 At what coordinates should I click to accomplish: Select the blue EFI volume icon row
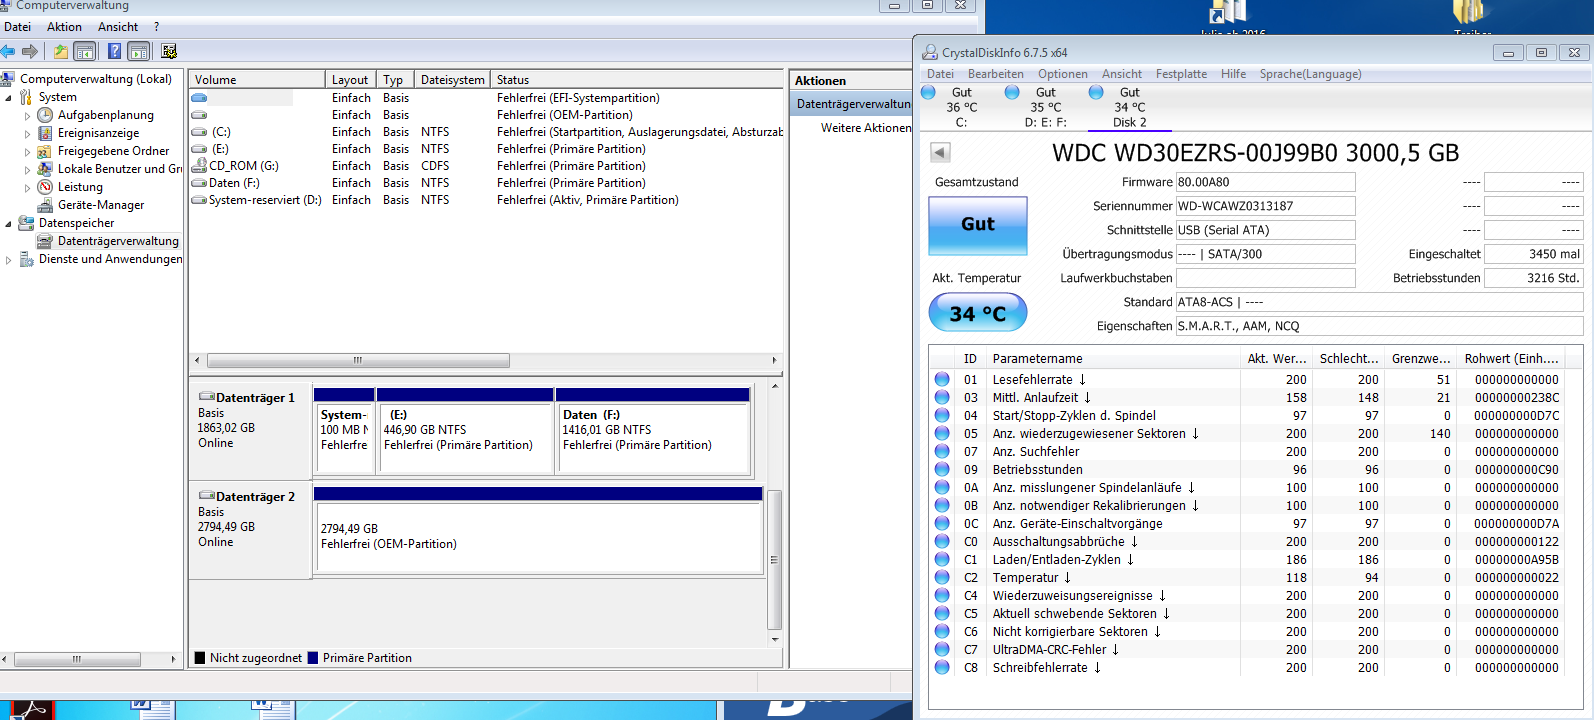(199, 98)
